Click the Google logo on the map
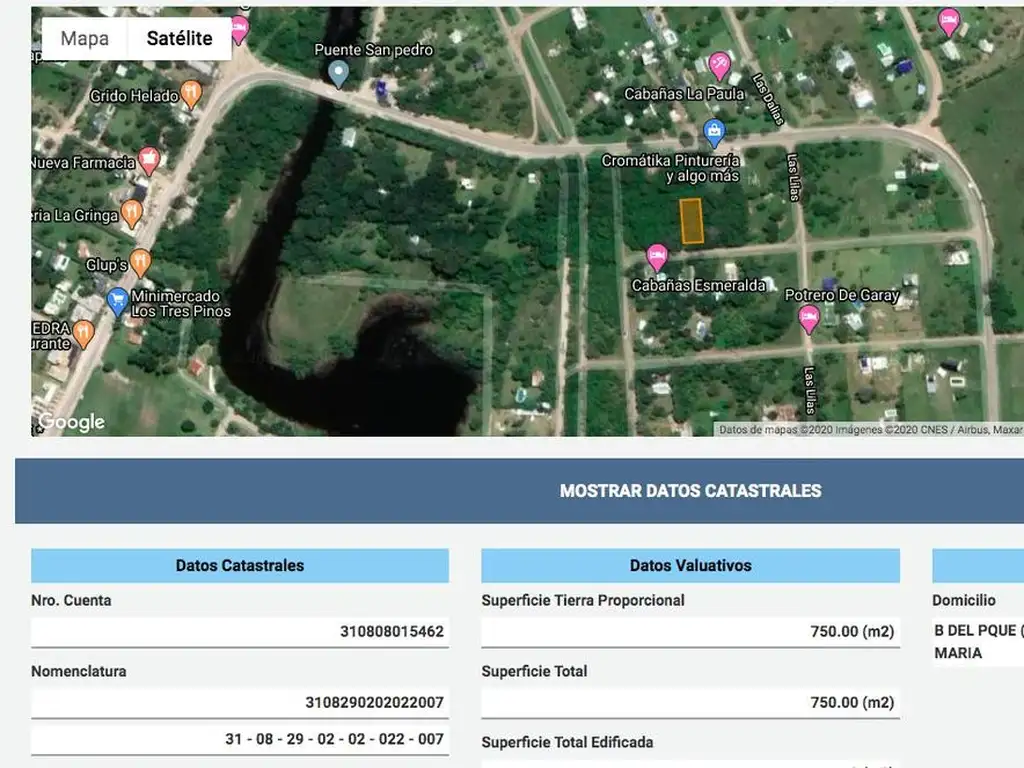1024x768 pixels. [71, 422]
